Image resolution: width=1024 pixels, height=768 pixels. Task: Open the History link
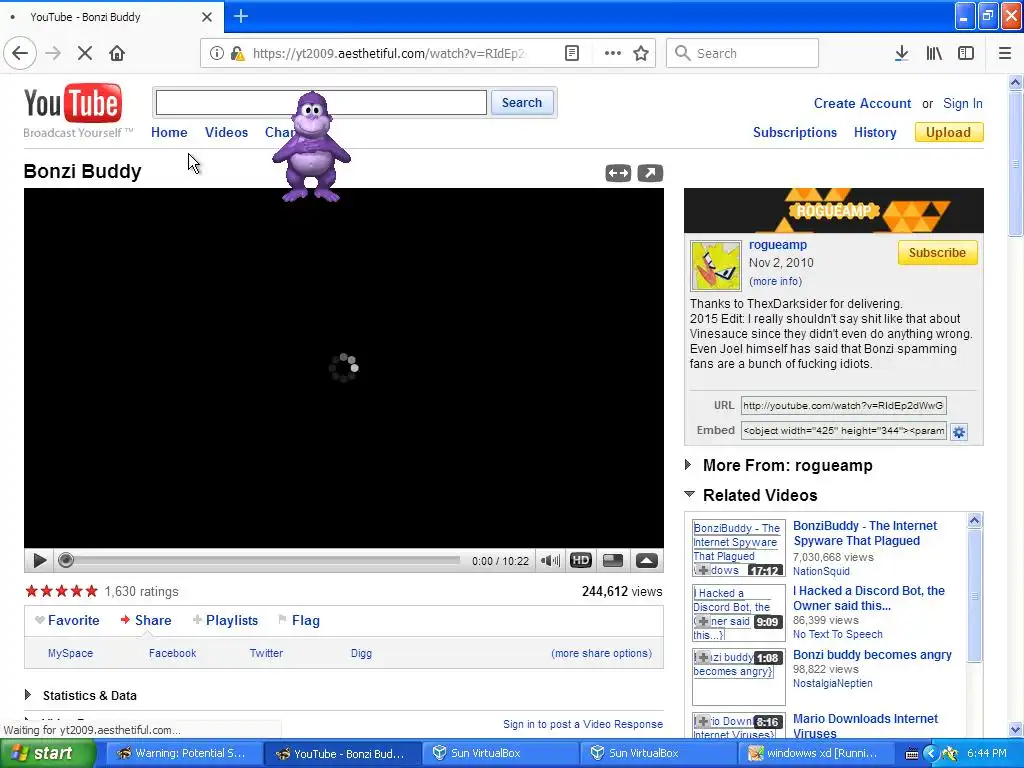pyautogui.click(x=875, y=133)
